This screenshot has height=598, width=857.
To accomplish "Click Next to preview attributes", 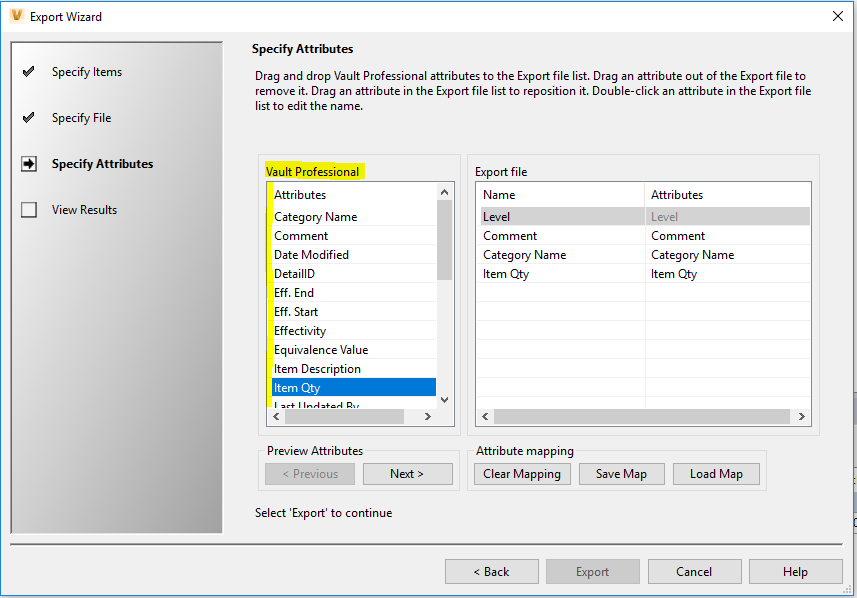I will (x=407, y=473).
